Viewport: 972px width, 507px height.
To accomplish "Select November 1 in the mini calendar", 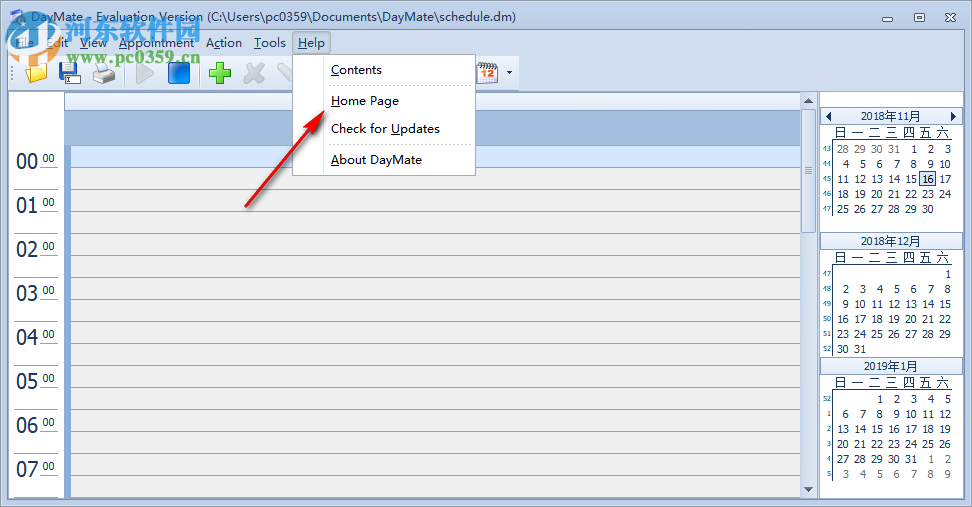I will point(914,149).
